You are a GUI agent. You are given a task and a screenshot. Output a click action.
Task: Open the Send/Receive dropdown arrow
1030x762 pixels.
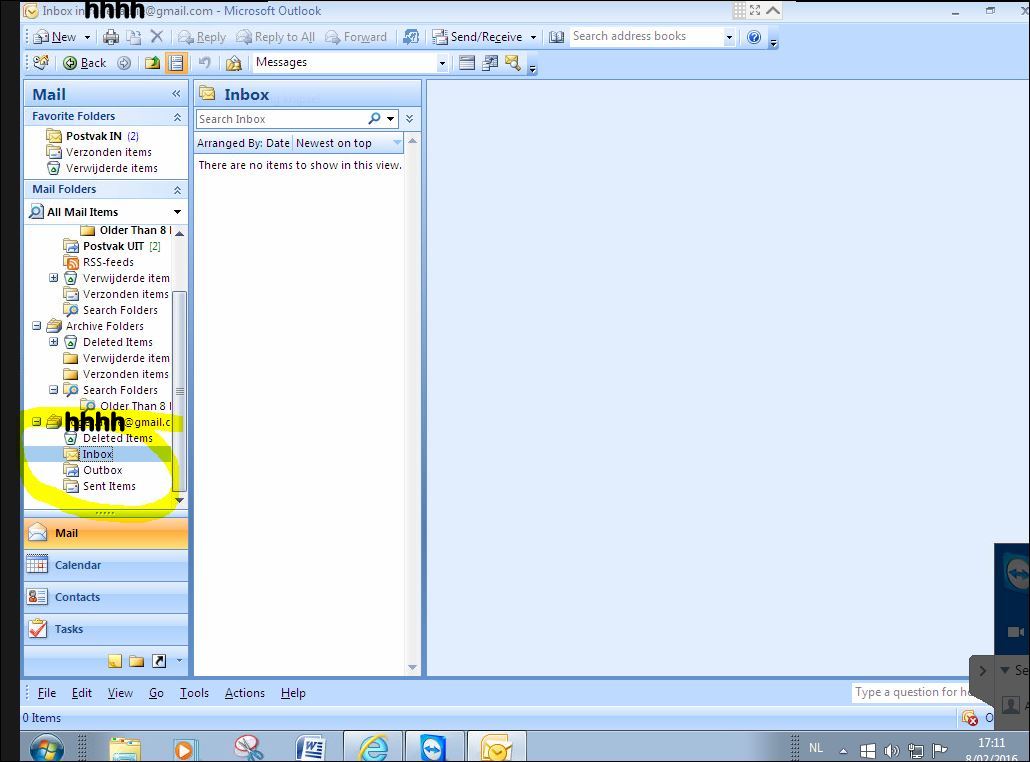pyautogui.click(x=533, y=37)
